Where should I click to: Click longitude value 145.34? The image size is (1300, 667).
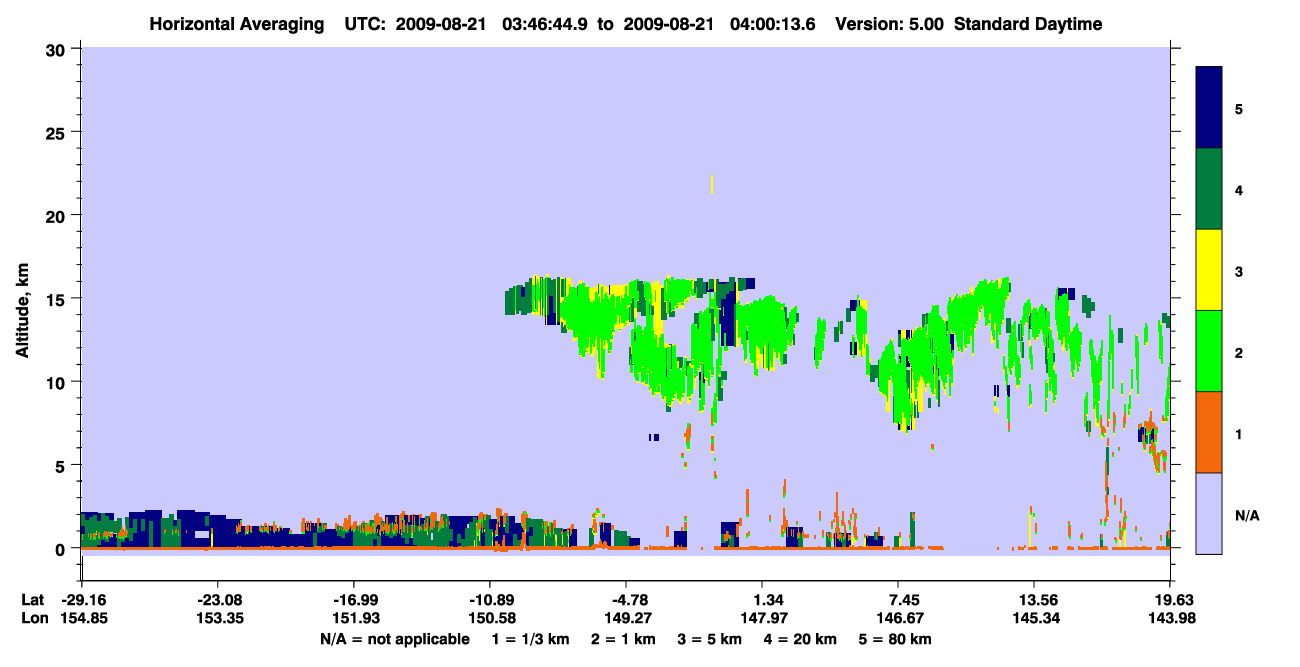1034,618
